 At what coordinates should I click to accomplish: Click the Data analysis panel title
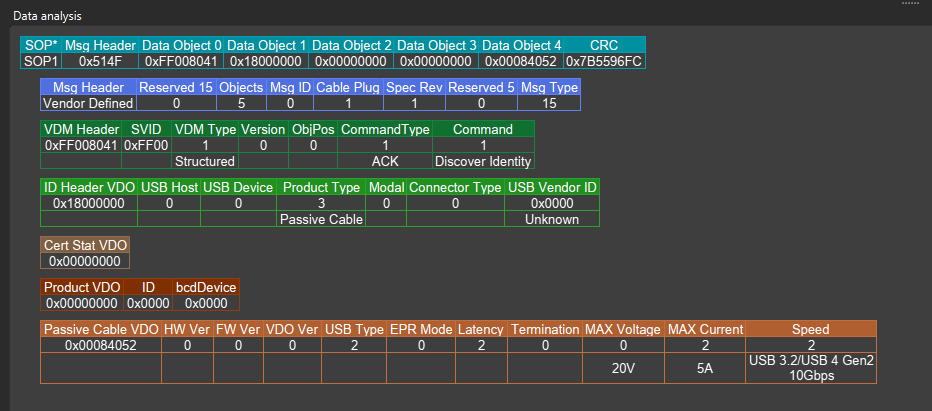(x=48, y=16)
